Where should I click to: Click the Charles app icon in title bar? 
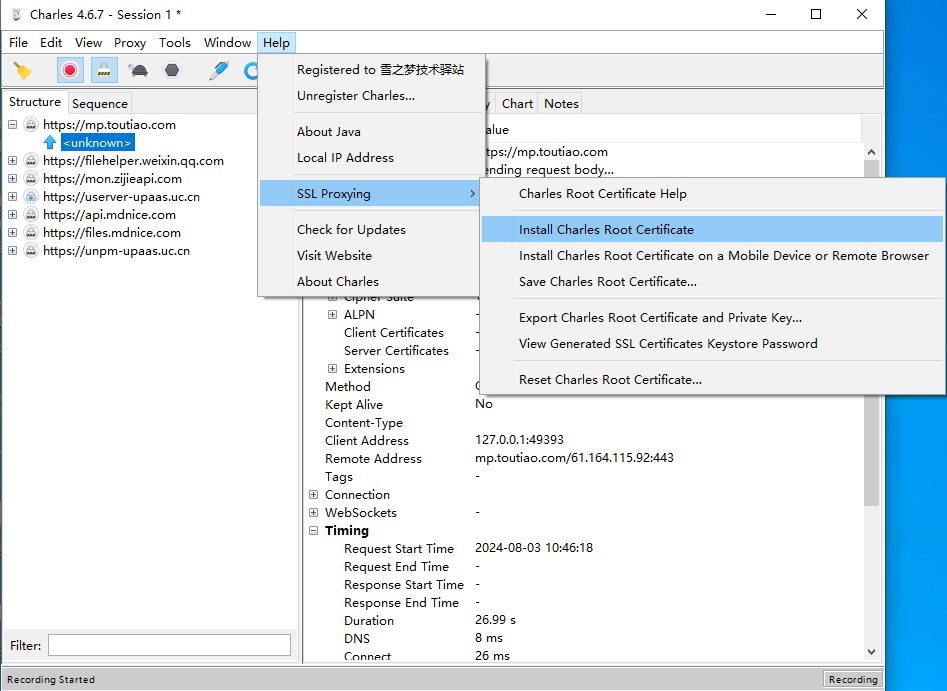(x=16, y=15)
